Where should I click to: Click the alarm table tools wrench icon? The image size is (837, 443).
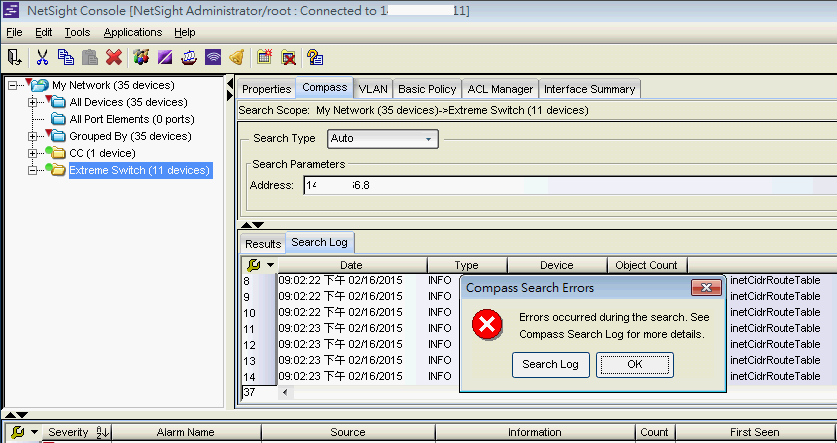18,432
